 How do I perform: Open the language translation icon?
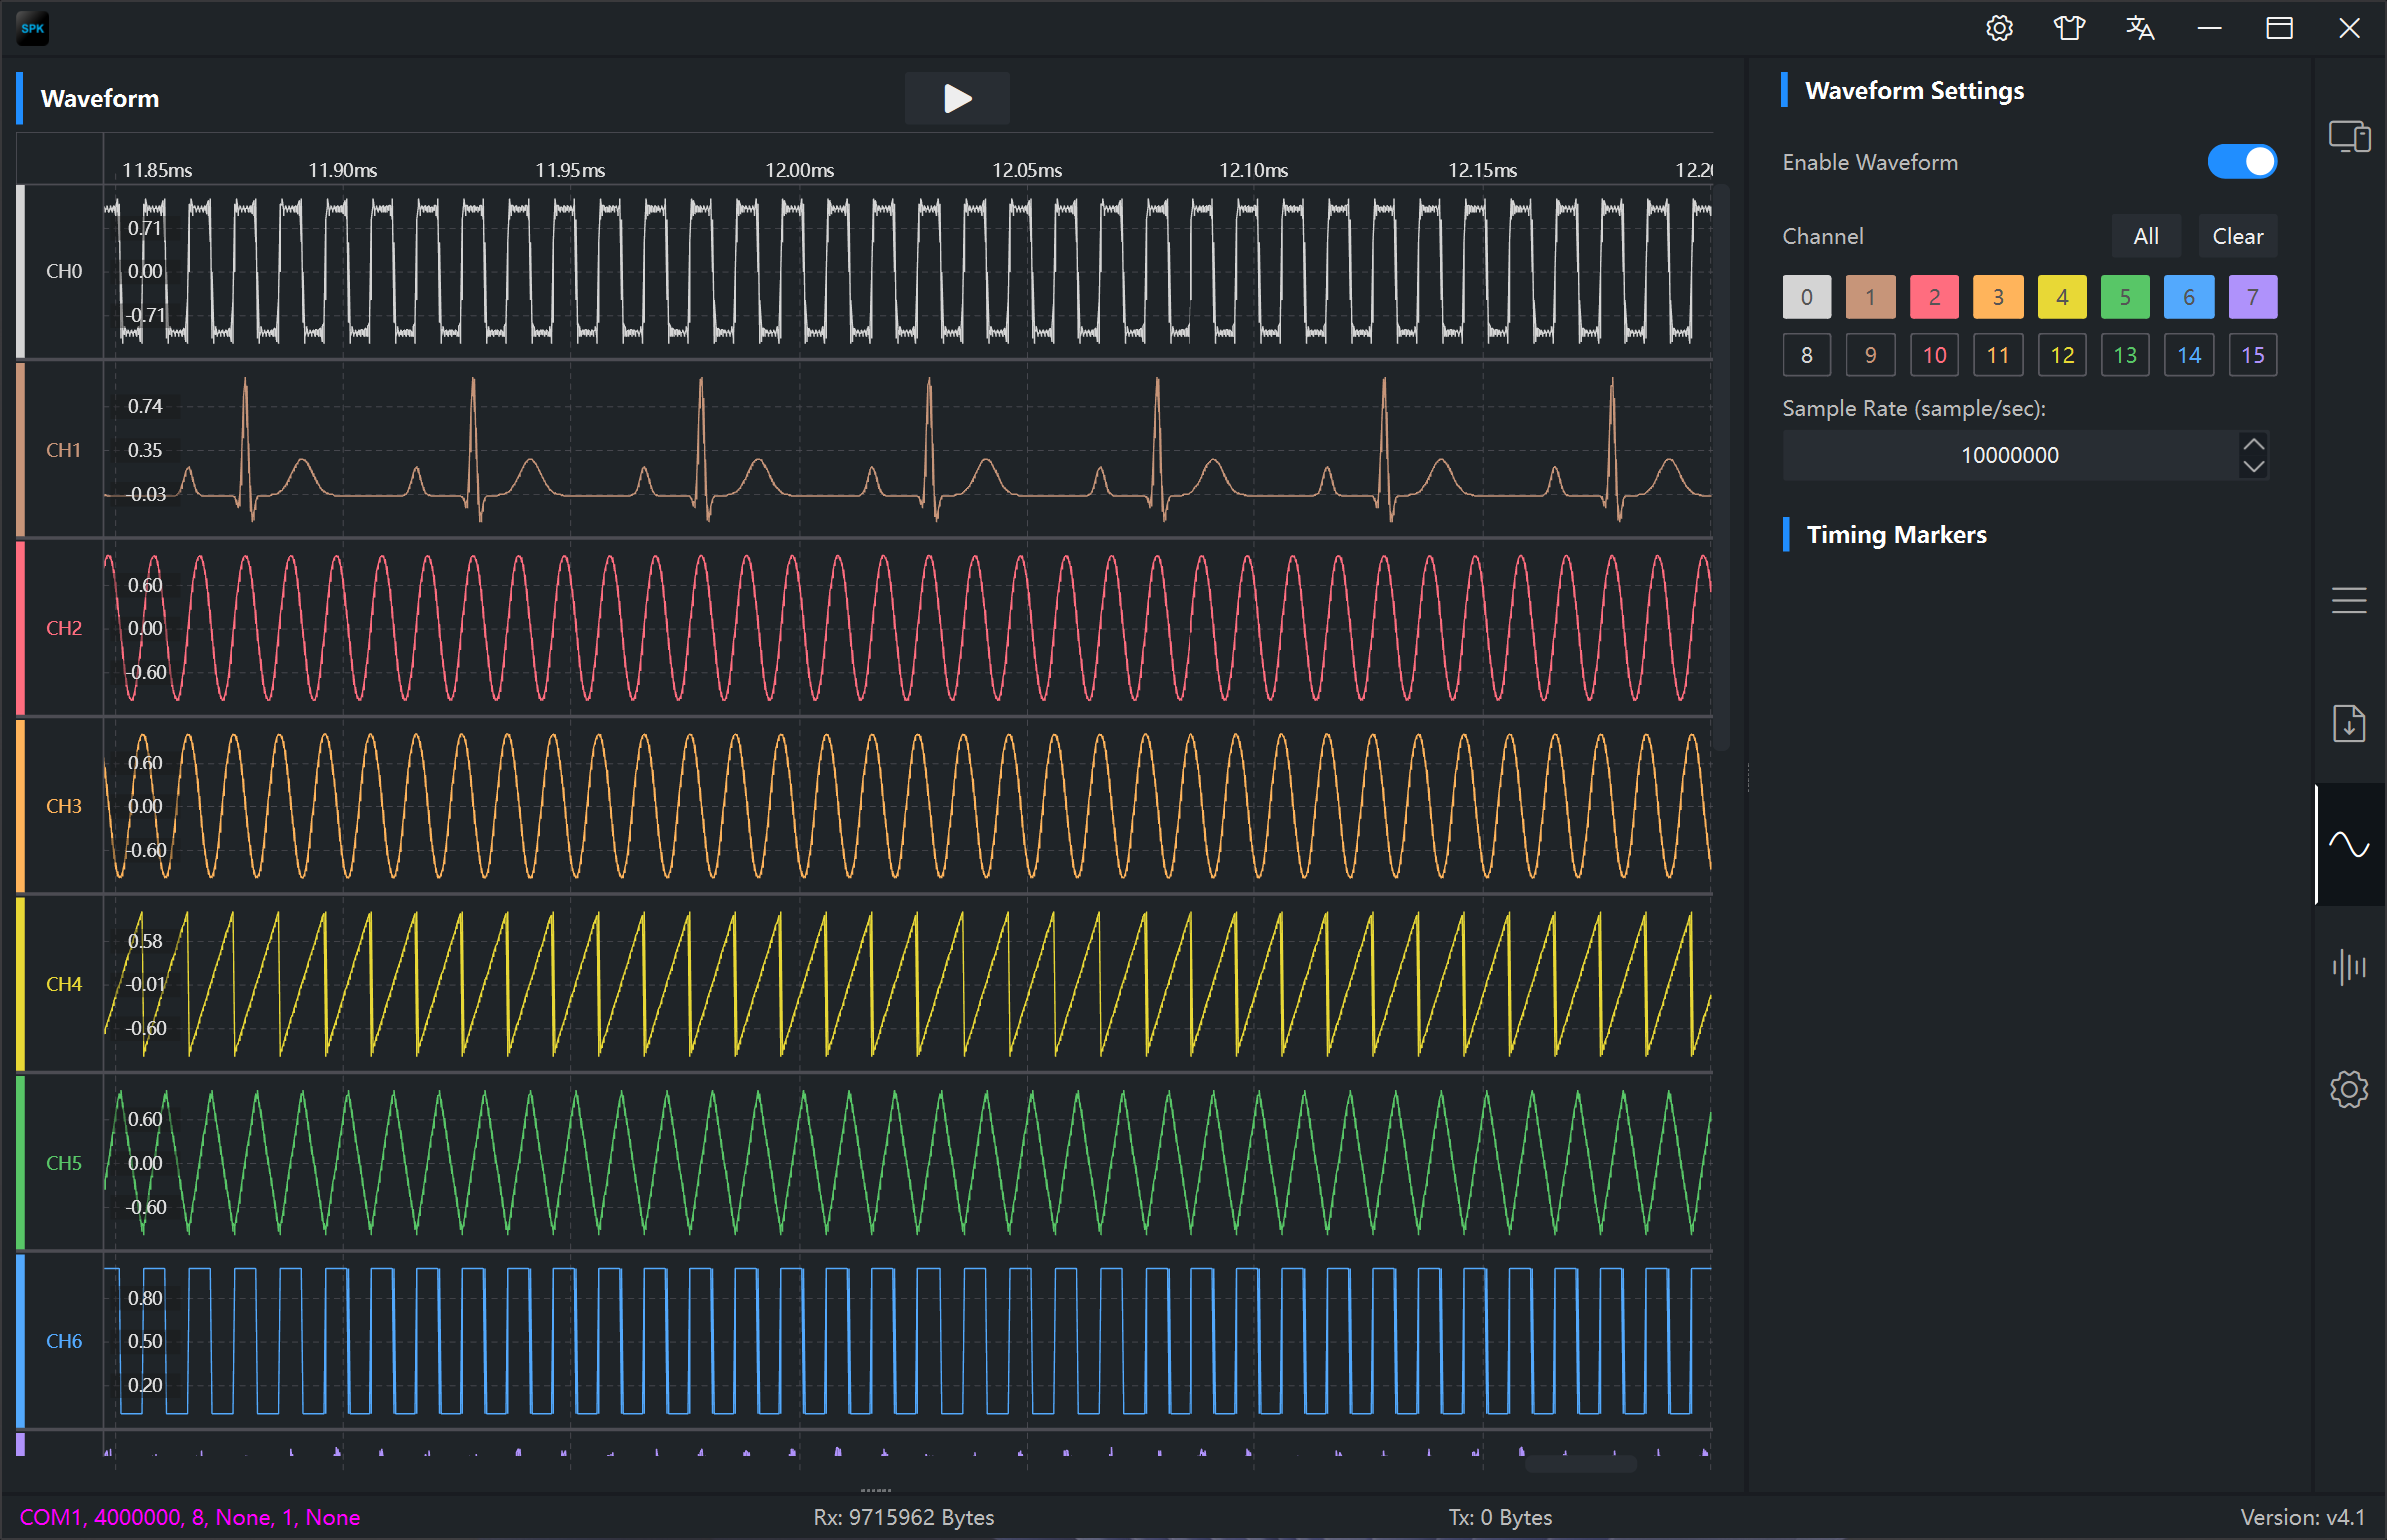pyautogui.click(x=2139, y=28)
